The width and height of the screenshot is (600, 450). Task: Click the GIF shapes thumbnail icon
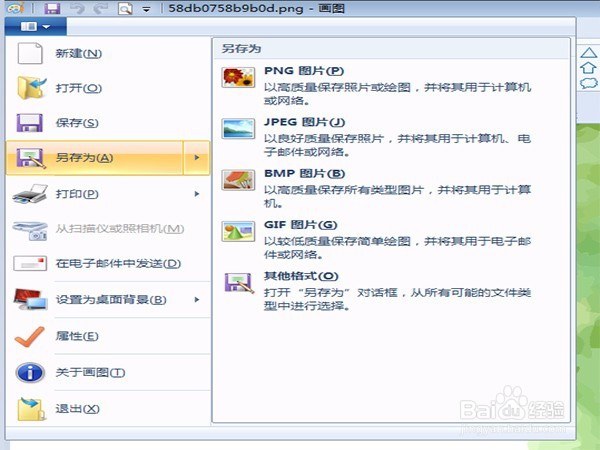tap(238, 231)
